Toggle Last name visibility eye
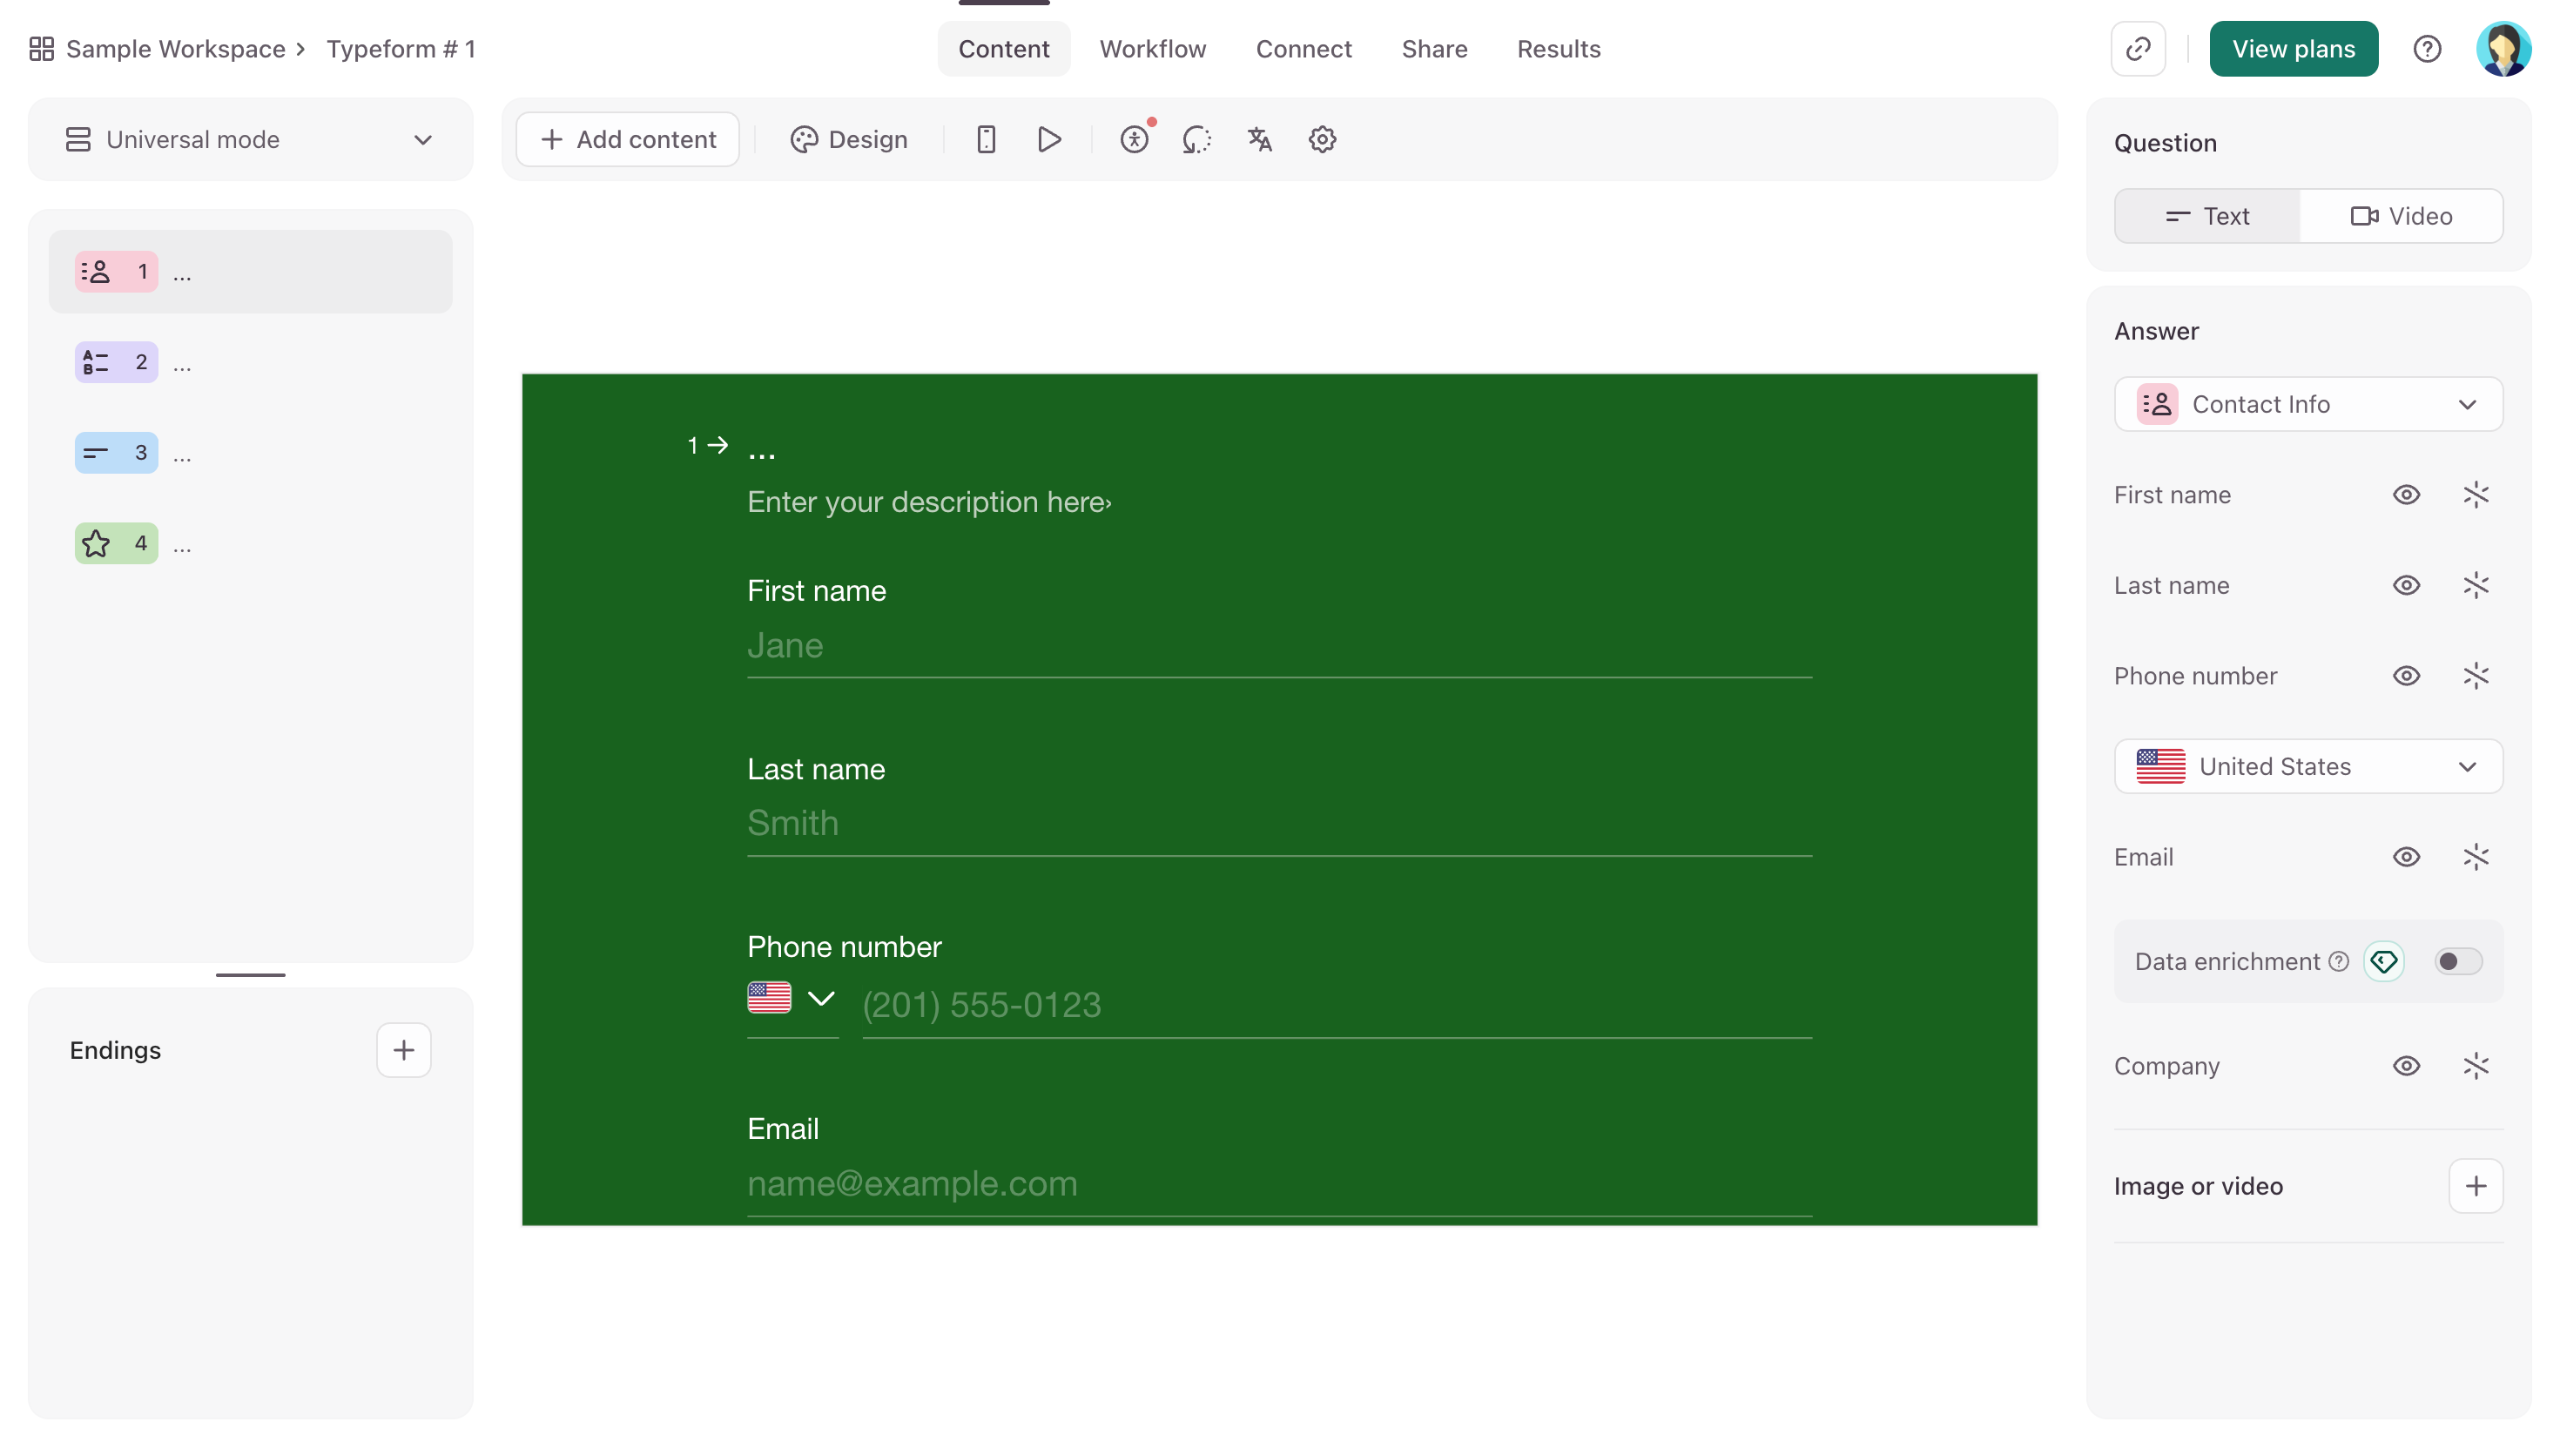 pos(2406,585)
